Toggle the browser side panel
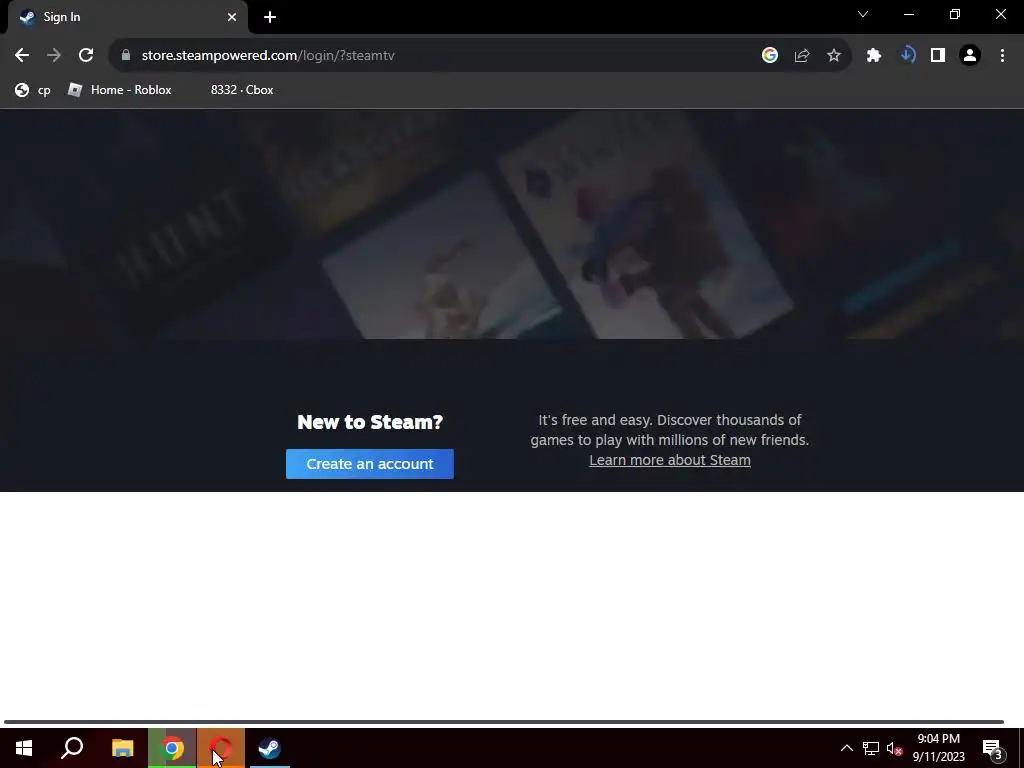1024x768 pixels. [x=938, y=56]
